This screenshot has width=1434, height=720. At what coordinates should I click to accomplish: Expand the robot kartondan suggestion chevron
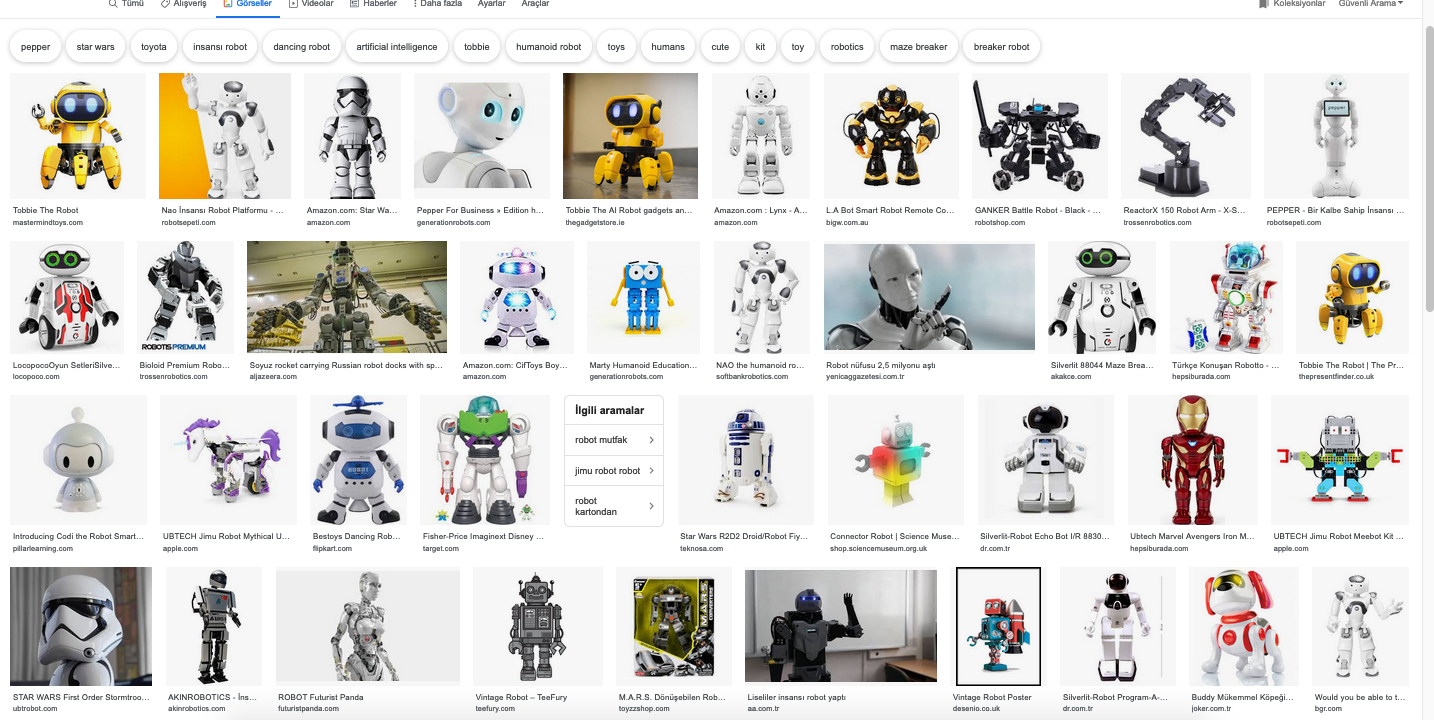pos(651,506)
